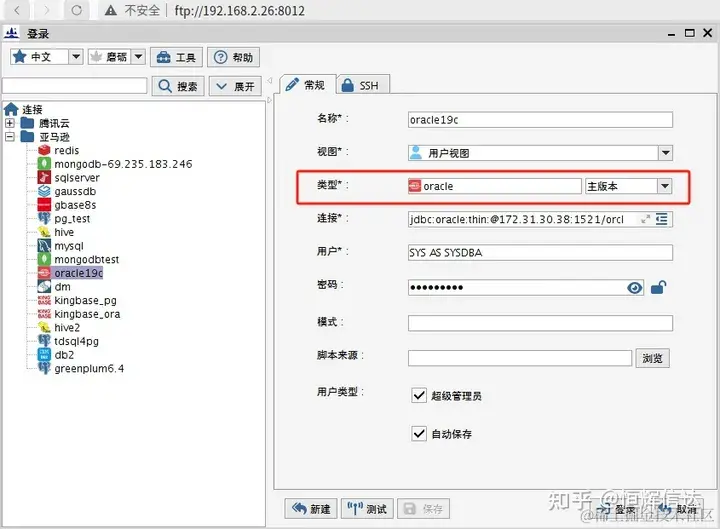Show password with the eye icon
Screen dimensions: 720x529
click(635, 288)
